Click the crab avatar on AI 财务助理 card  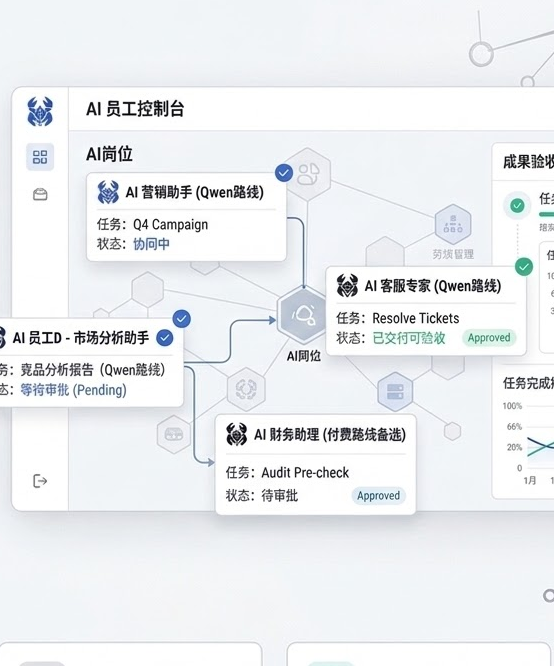(236, 434)
